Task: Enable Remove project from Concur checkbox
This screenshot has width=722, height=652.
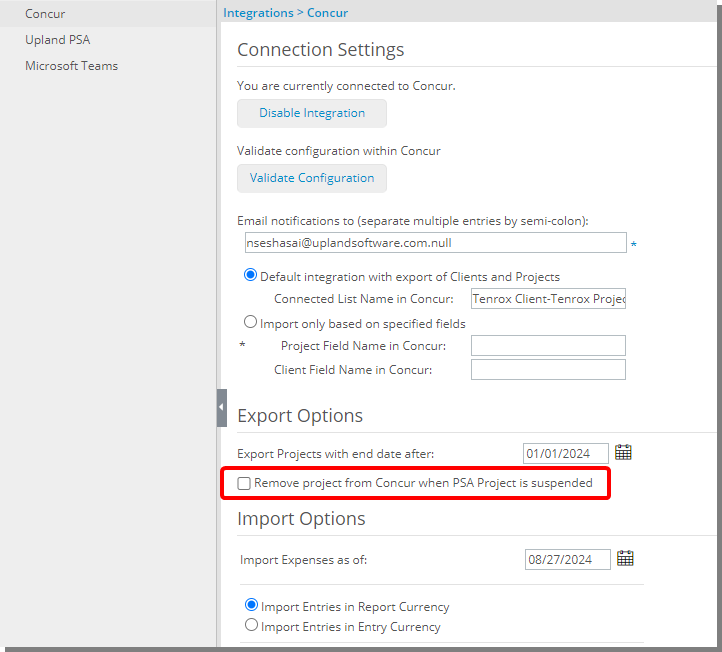Action: coord(244,483)
